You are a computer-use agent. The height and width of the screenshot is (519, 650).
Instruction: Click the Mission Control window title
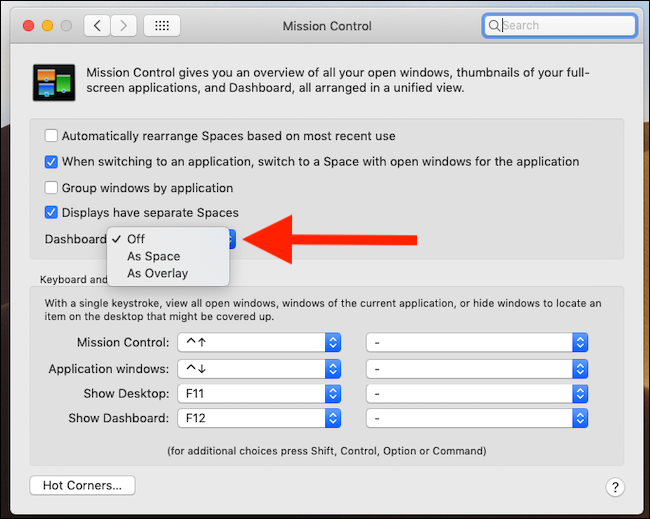(327, 26)
